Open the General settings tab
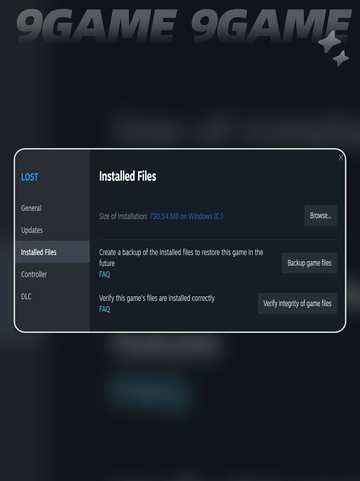Screen dimensions: 360x481 31,208
